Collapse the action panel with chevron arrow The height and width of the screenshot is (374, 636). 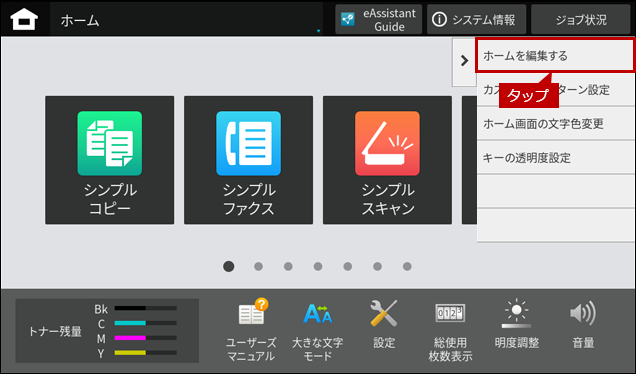click(464, 61)
